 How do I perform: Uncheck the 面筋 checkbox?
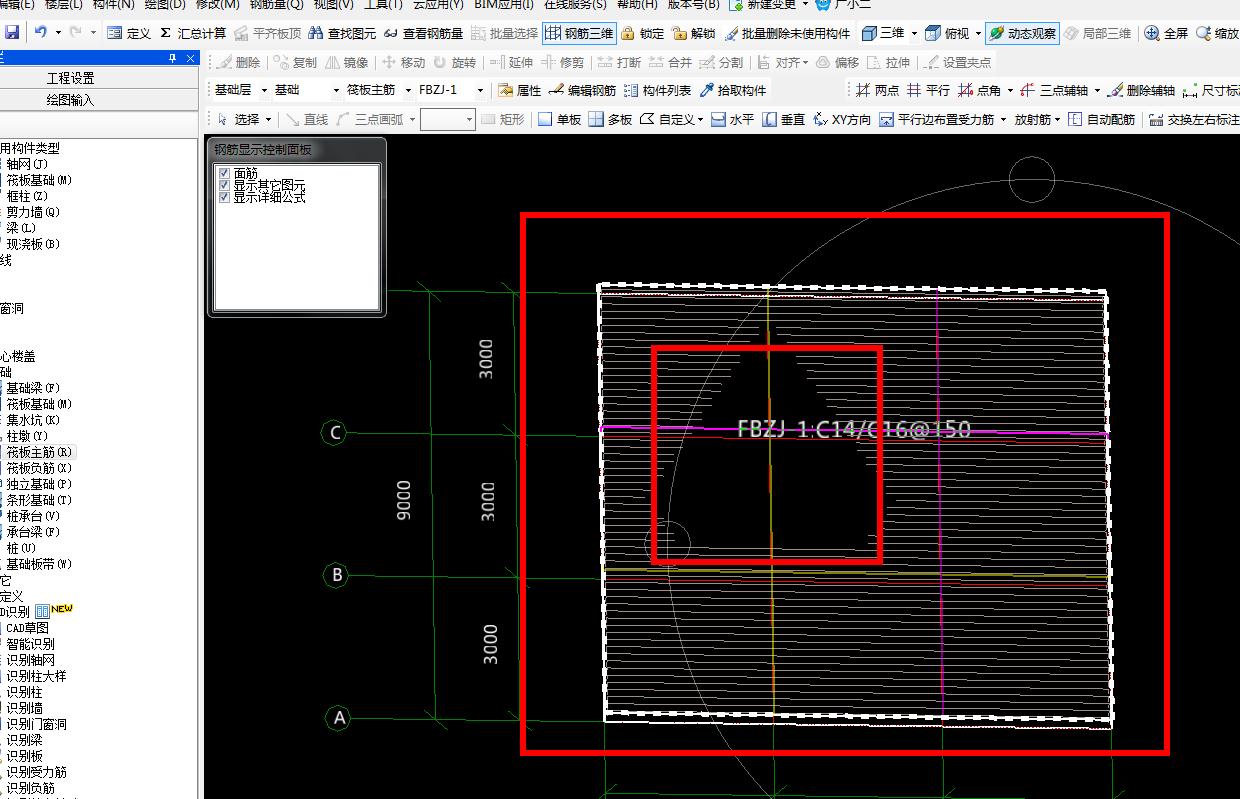click(224, 173)
